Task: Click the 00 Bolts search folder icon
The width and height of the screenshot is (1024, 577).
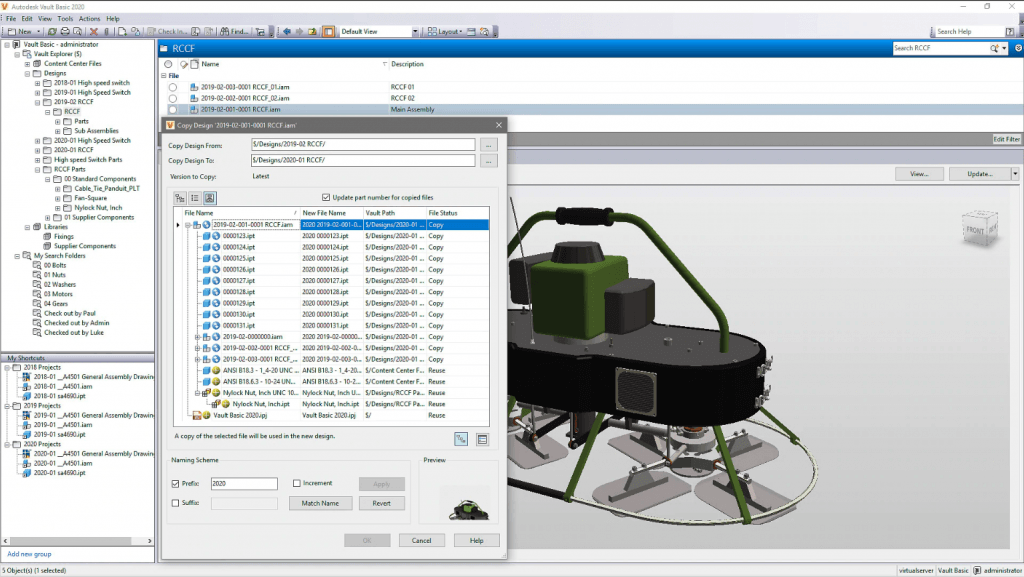Action: [37, 265]
